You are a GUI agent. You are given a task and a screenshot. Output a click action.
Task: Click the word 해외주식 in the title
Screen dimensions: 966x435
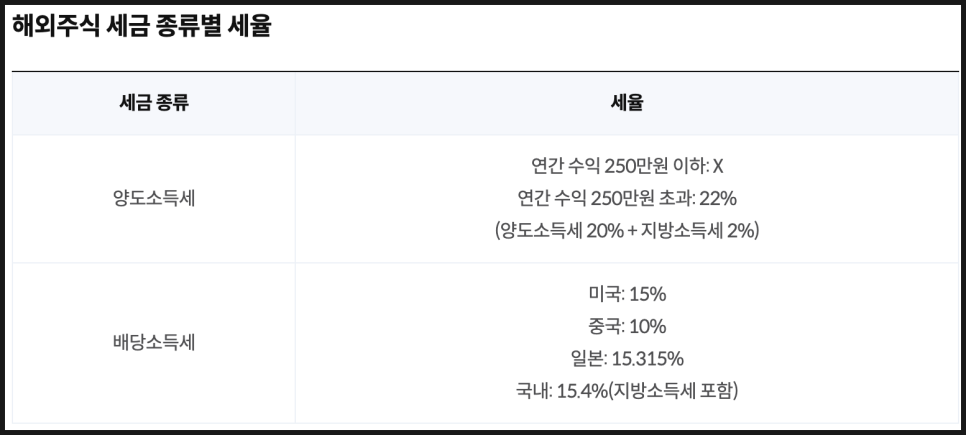pos(55,26)
